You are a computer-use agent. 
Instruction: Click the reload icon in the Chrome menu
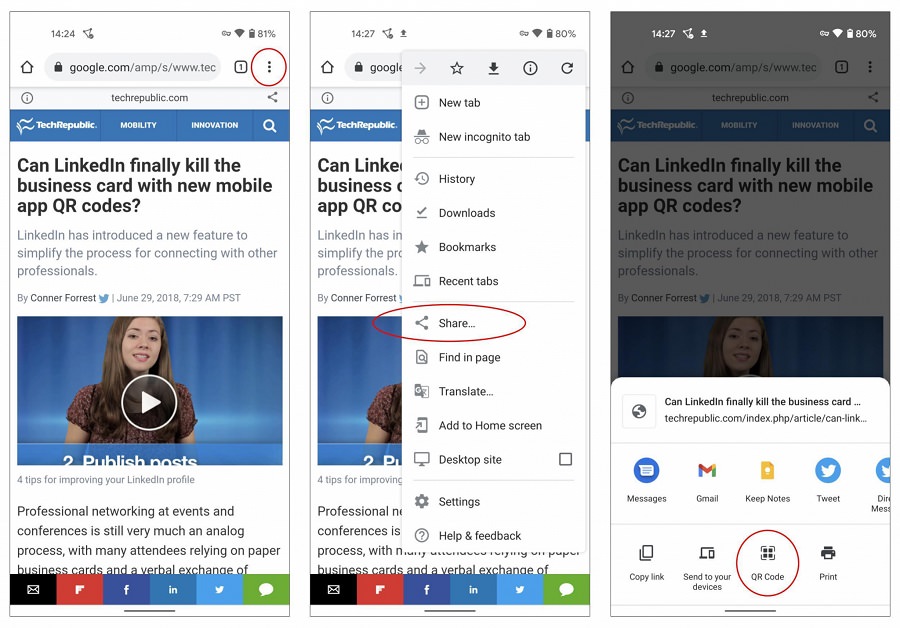pyautogui.click(x=567, y=68)
